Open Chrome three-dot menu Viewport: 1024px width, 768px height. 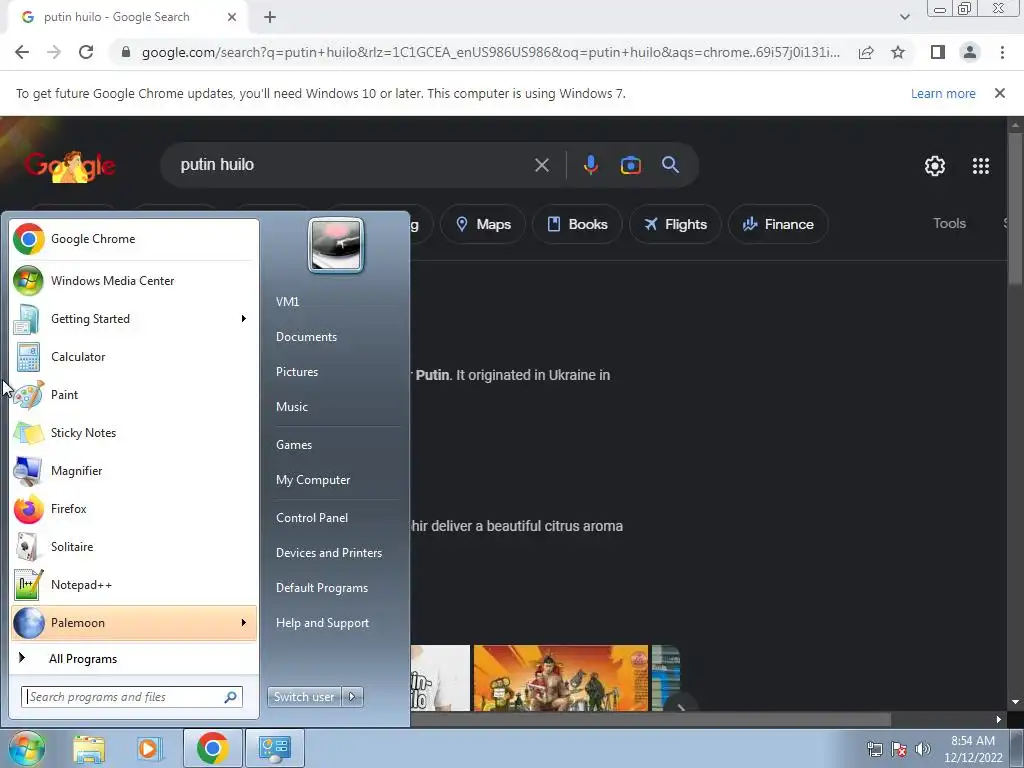(1002, 52)
